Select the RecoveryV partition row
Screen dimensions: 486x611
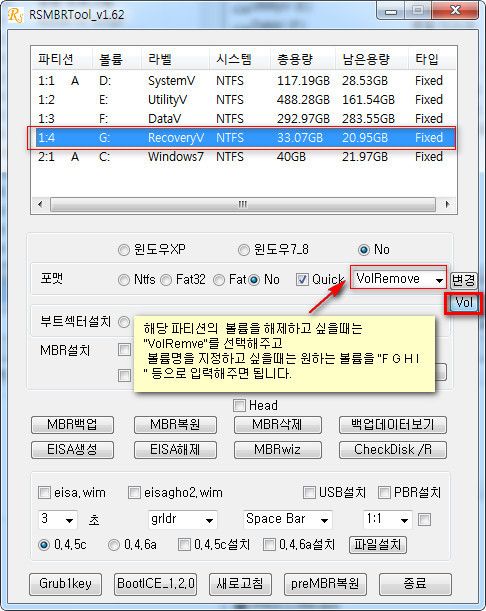[243, 138]
